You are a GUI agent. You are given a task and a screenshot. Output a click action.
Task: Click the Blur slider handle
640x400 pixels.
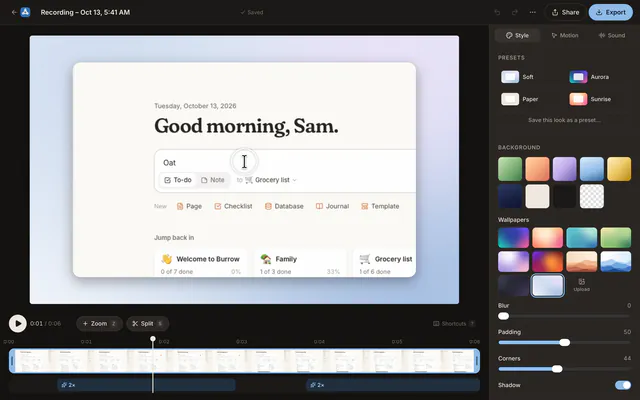[504, 316]
